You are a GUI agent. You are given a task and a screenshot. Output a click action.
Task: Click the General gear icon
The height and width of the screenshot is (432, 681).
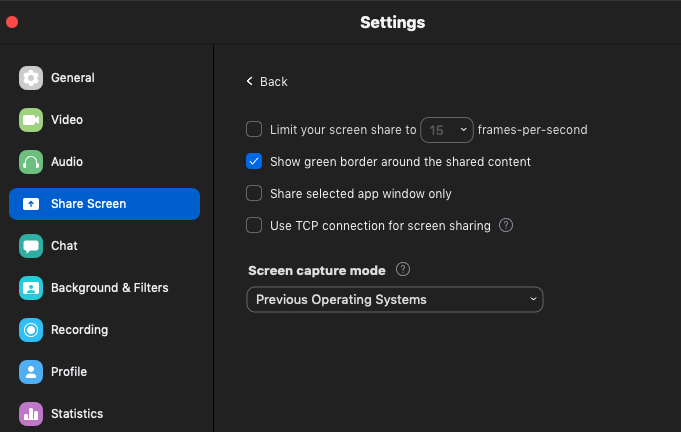coord(31,78)
